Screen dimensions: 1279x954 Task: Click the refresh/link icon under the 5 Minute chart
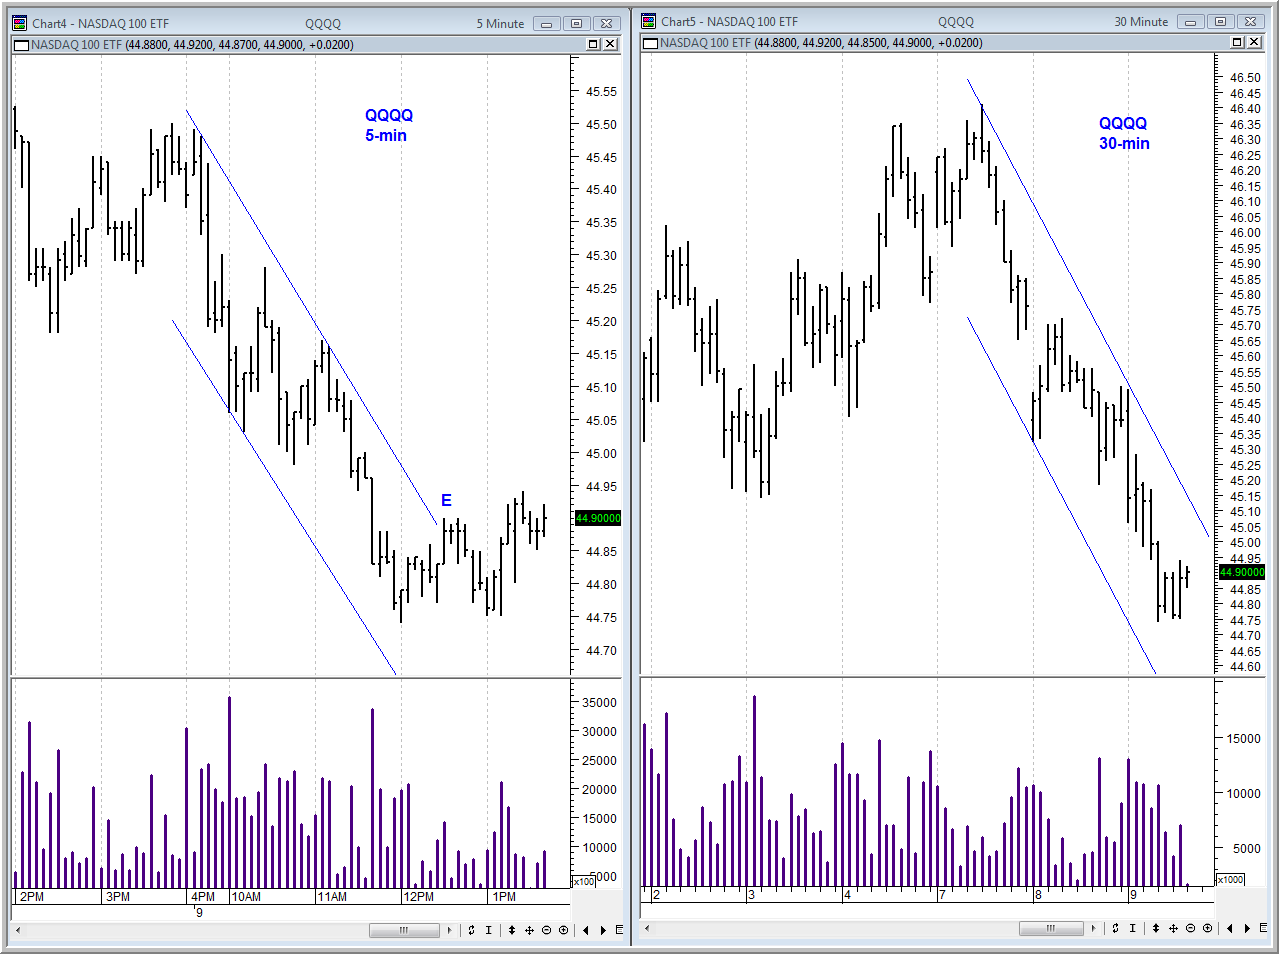coord(471,930)
